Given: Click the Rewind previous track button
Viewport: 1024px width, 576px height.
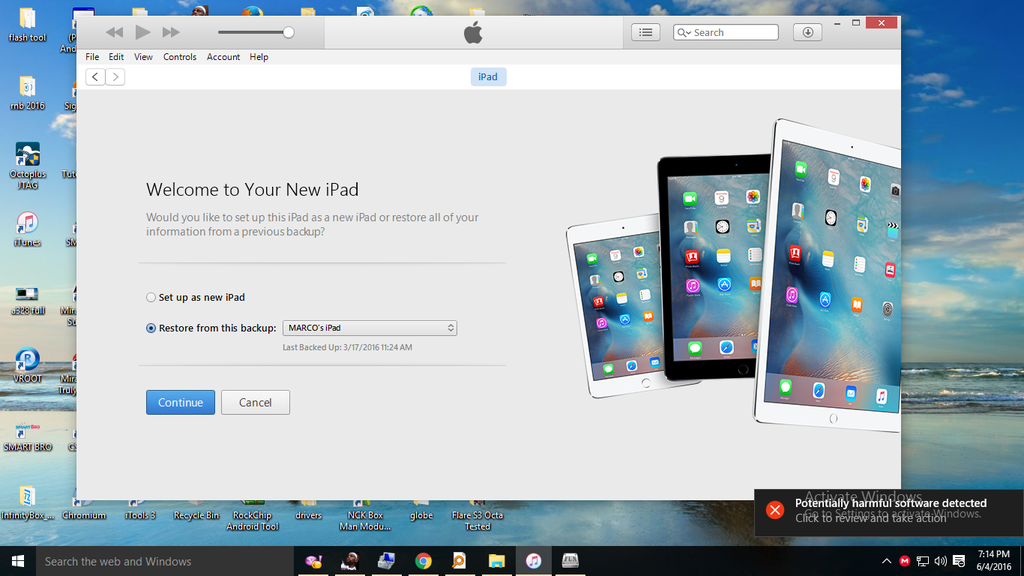Looking at the screenshot, I should (x=115, y=33).
